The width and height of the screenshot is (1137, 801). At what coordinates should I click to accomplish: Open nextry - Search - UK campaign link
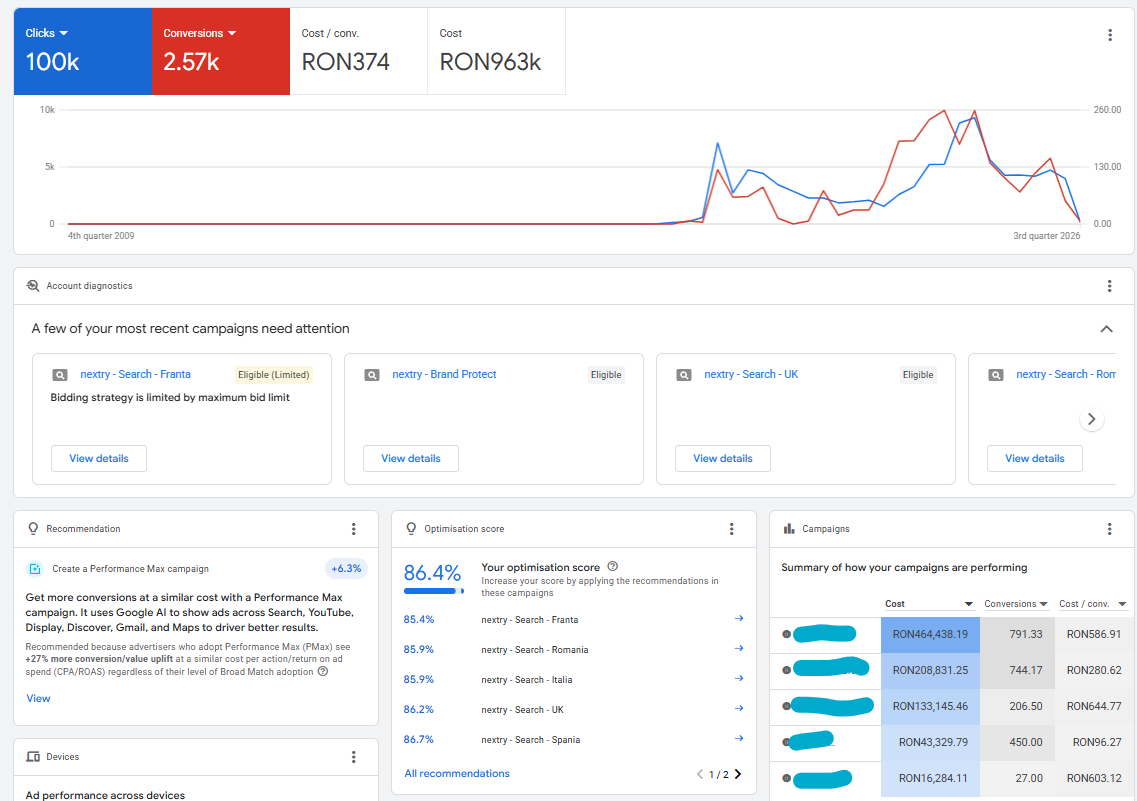coord(751,374)
